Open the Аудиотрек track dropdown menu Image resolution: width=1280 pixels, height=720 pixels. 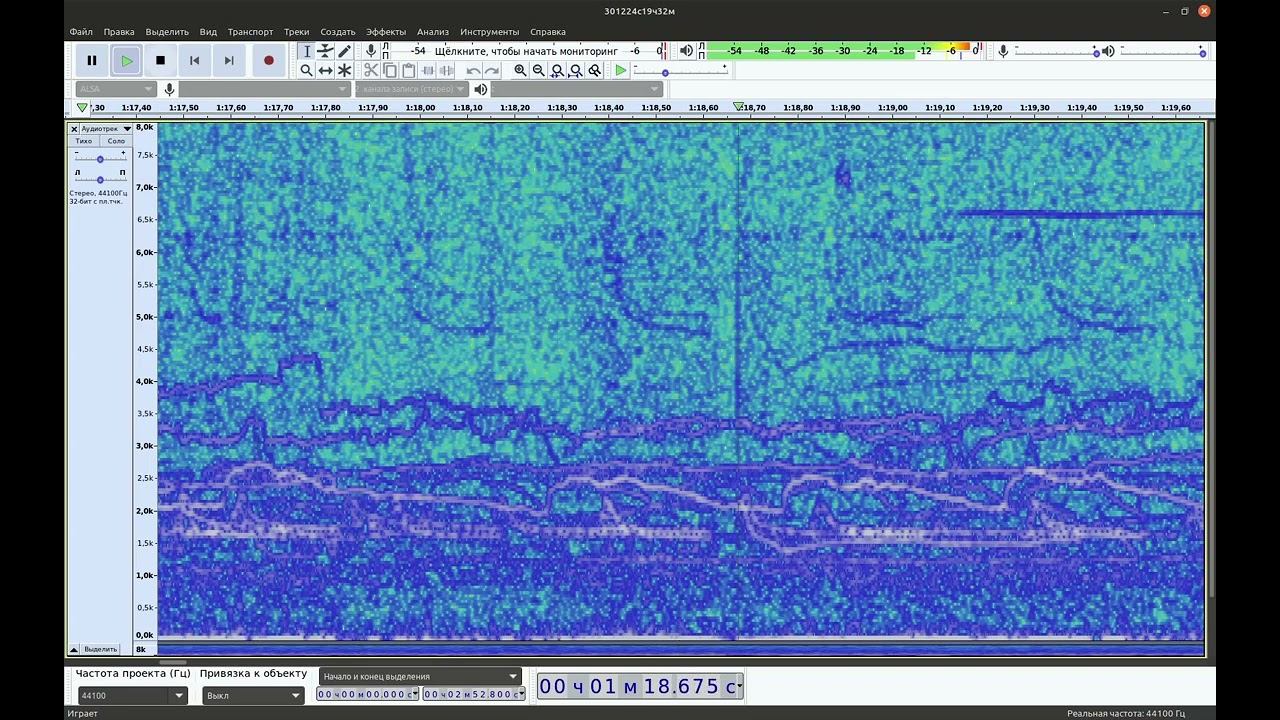click(x=106, y=129)
